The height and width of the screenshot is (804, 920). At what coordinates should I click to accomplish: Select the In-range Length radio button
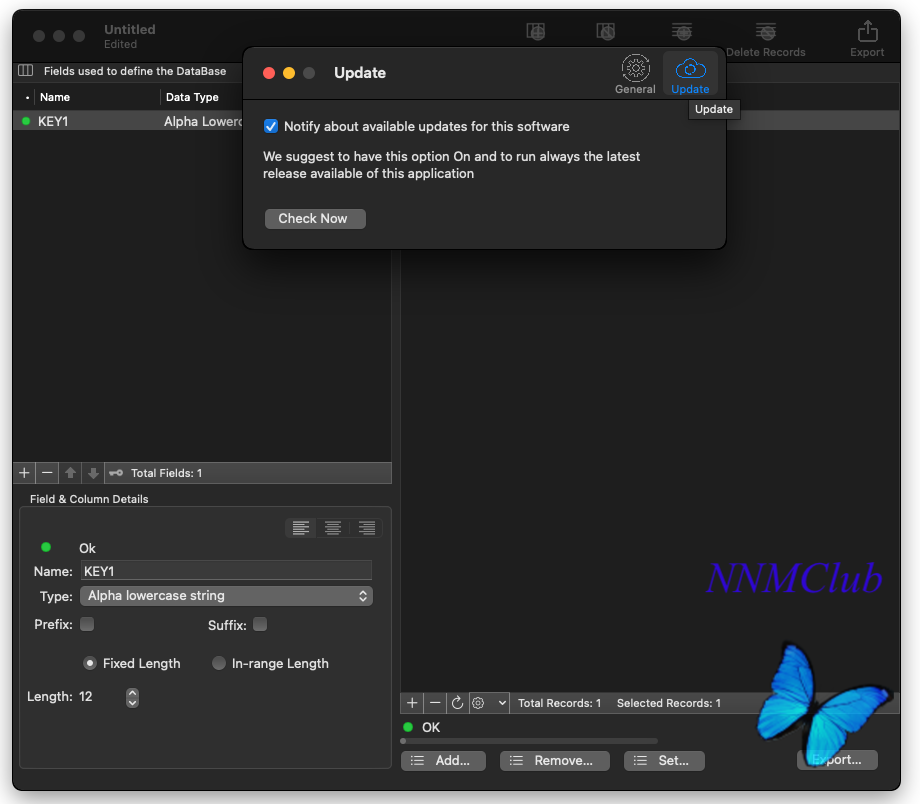218,663
